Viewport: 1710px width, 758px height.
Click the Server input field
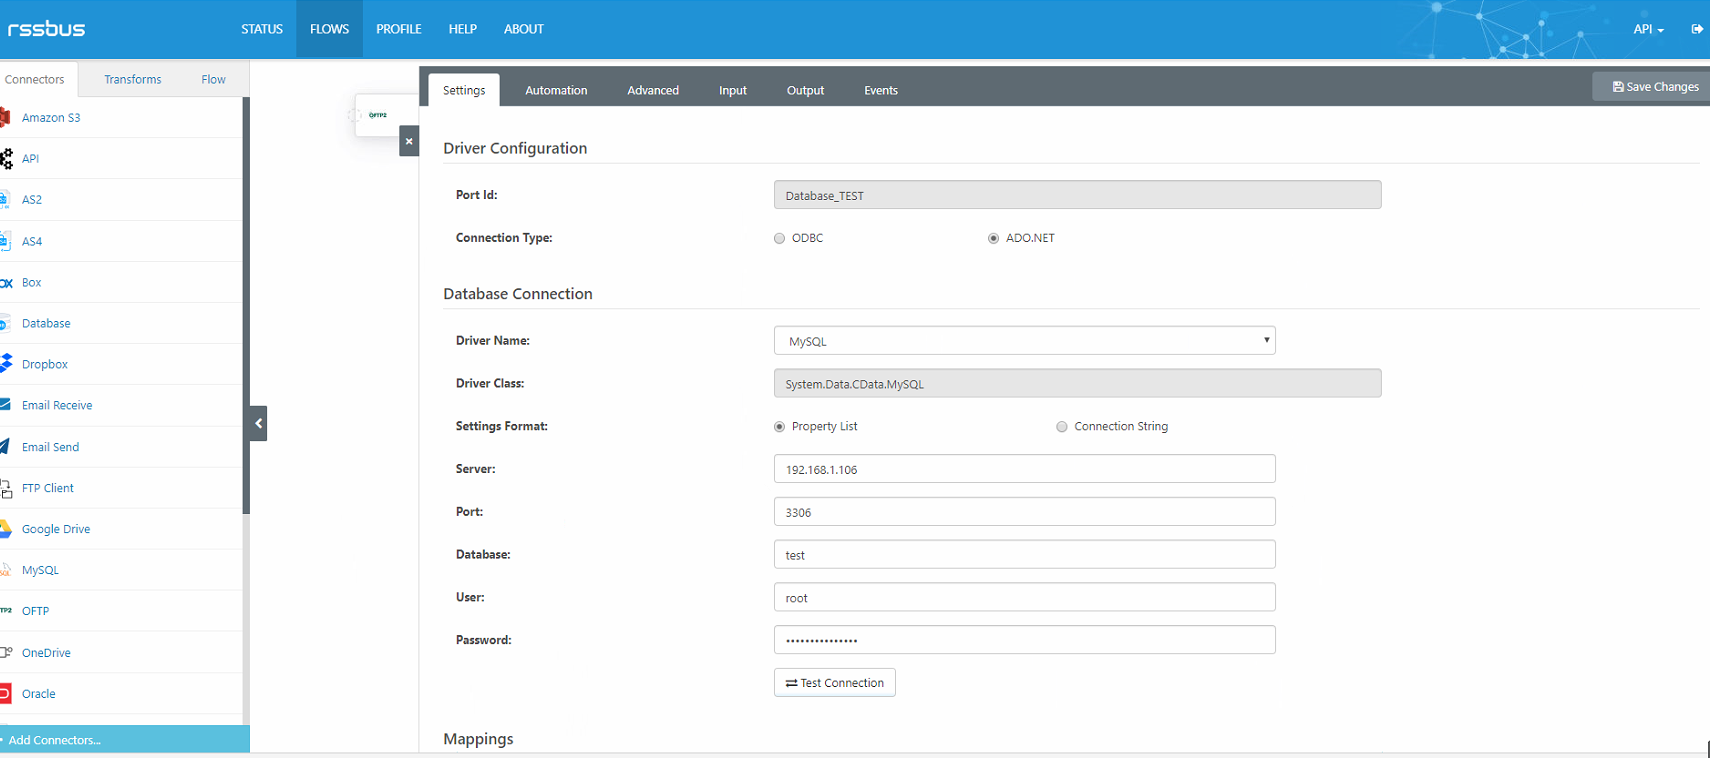(1024, 469)
